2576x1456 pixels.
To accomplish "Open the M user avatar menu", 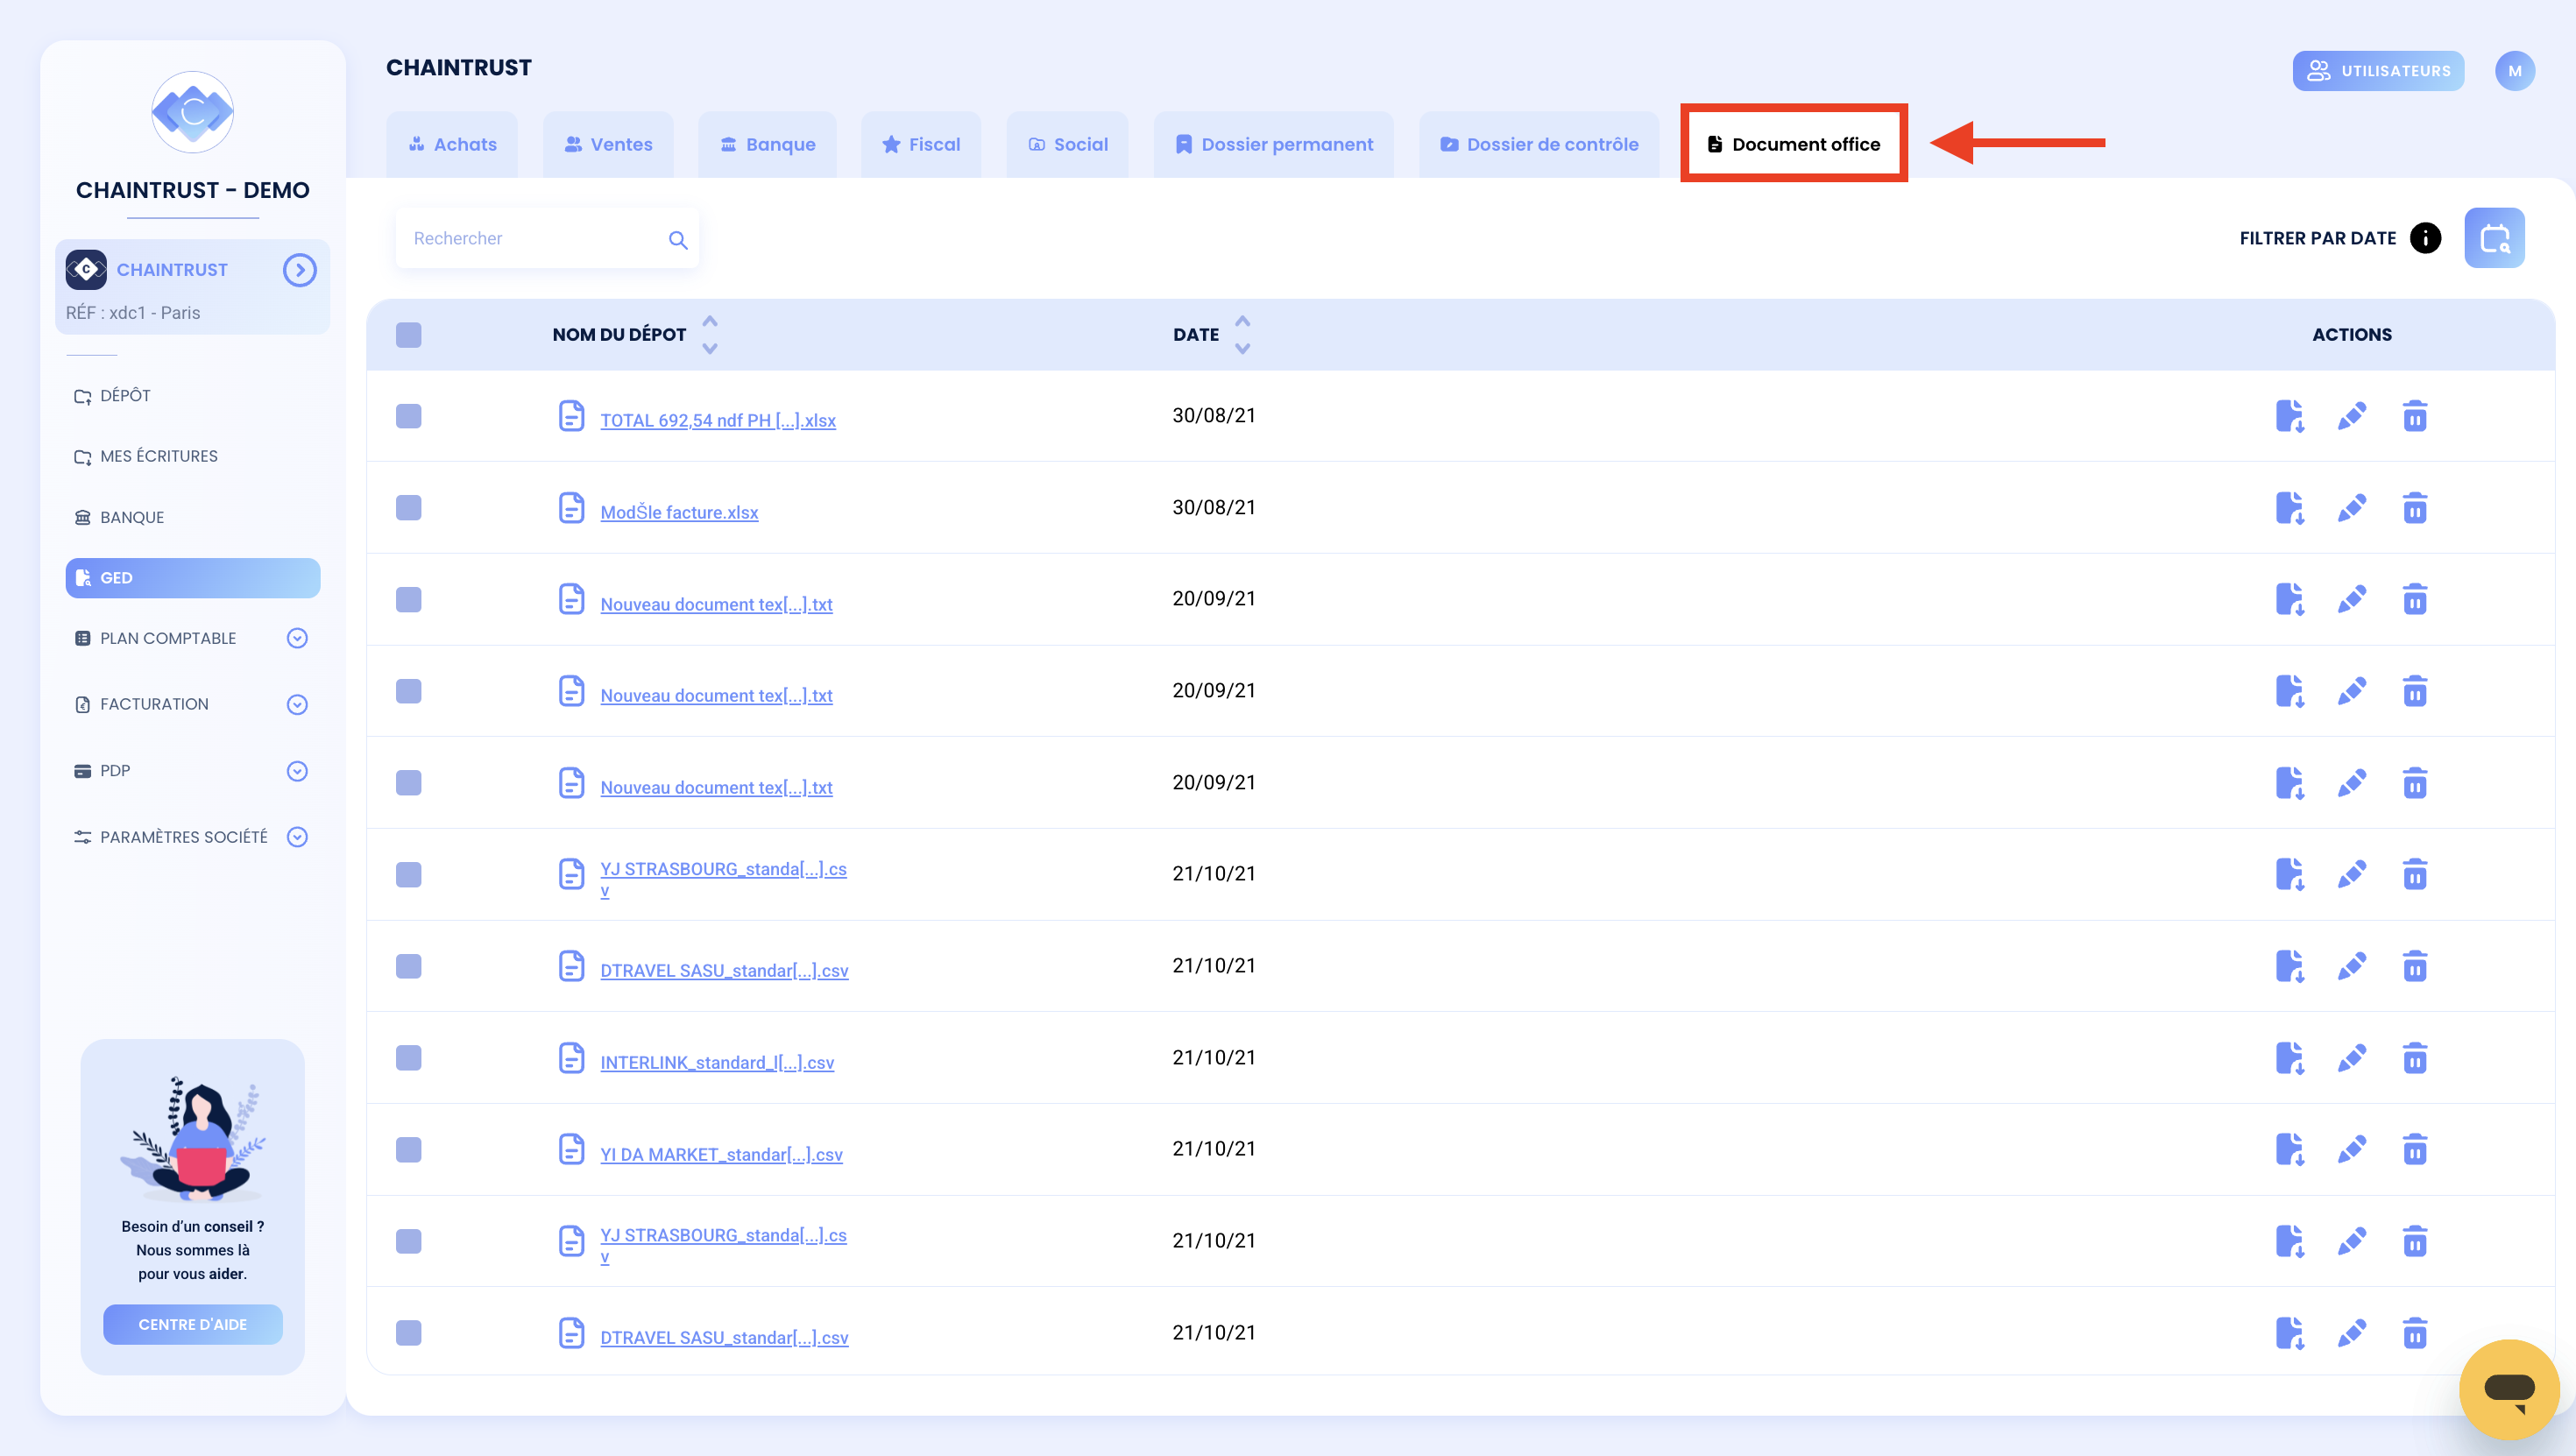I will click(x=2514, y=71).
